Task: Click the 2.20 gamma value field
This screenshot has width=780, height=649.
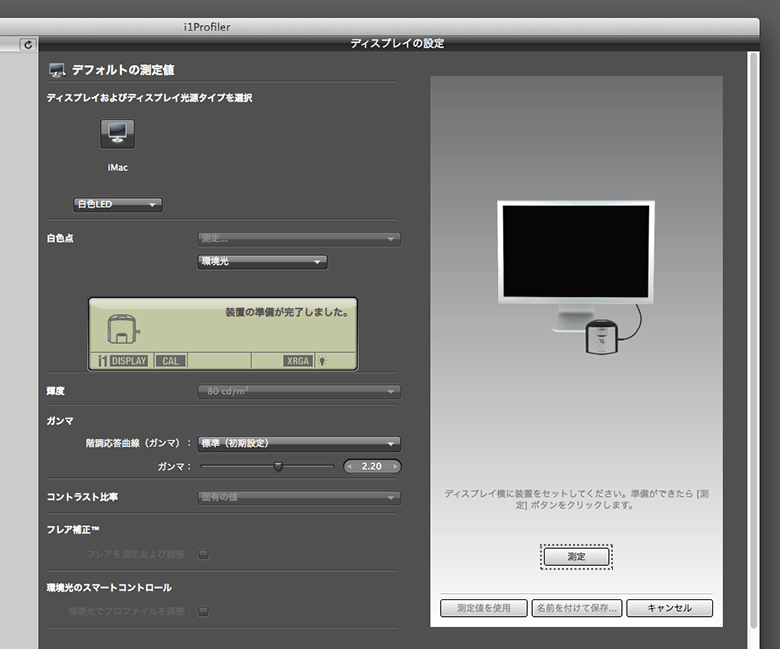Action: (x=372, y=466)
